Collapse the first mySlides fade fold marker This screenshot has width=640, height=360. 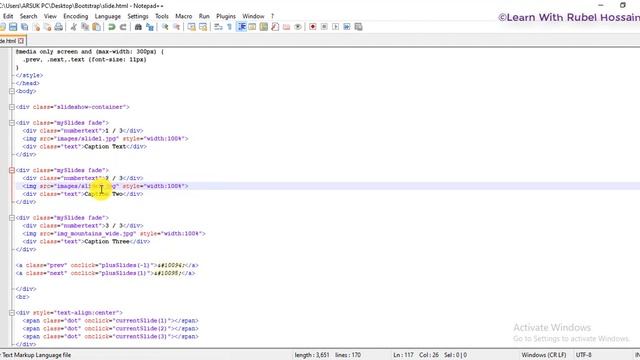point(12,123)
